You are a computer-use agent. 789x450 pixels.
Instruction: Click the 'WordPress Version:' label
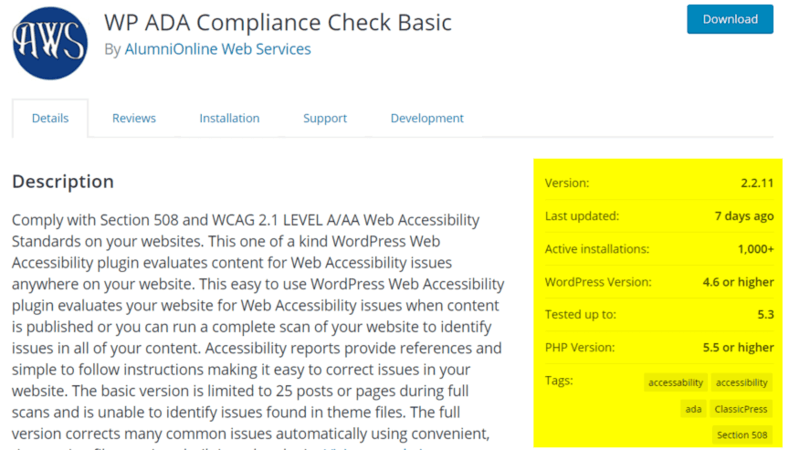point(598,282)
